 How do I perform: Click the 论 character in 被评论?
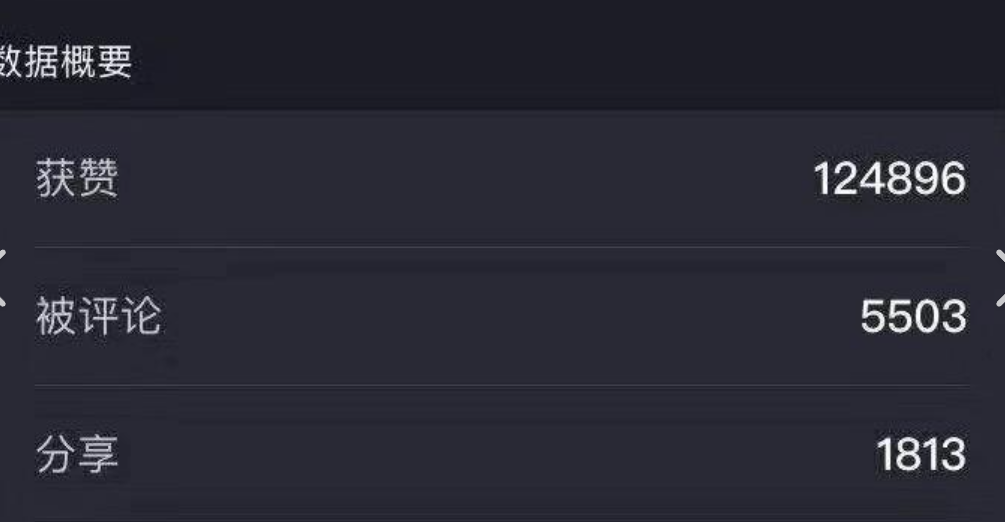[x=142, y=316]
